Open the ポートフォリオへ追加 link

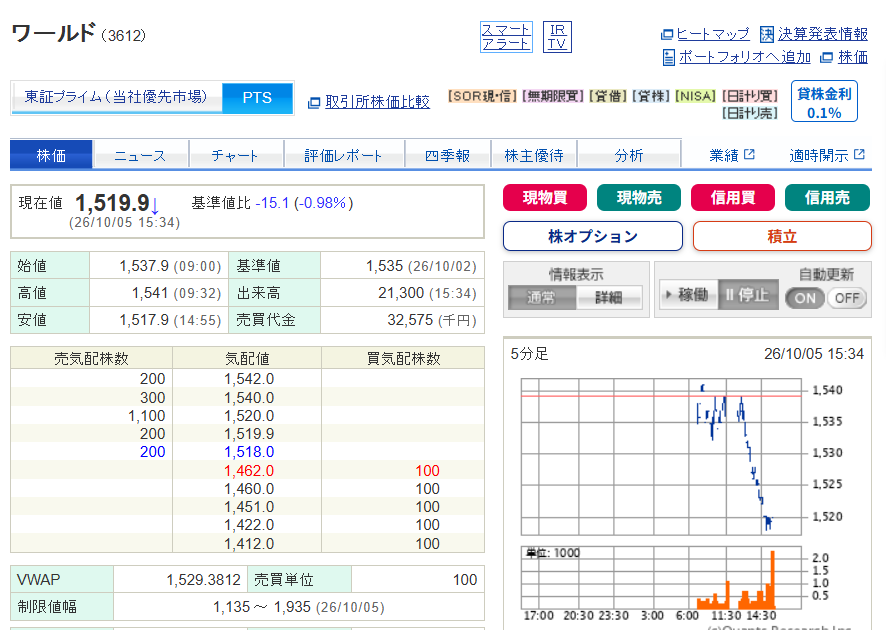coord(745,57)
